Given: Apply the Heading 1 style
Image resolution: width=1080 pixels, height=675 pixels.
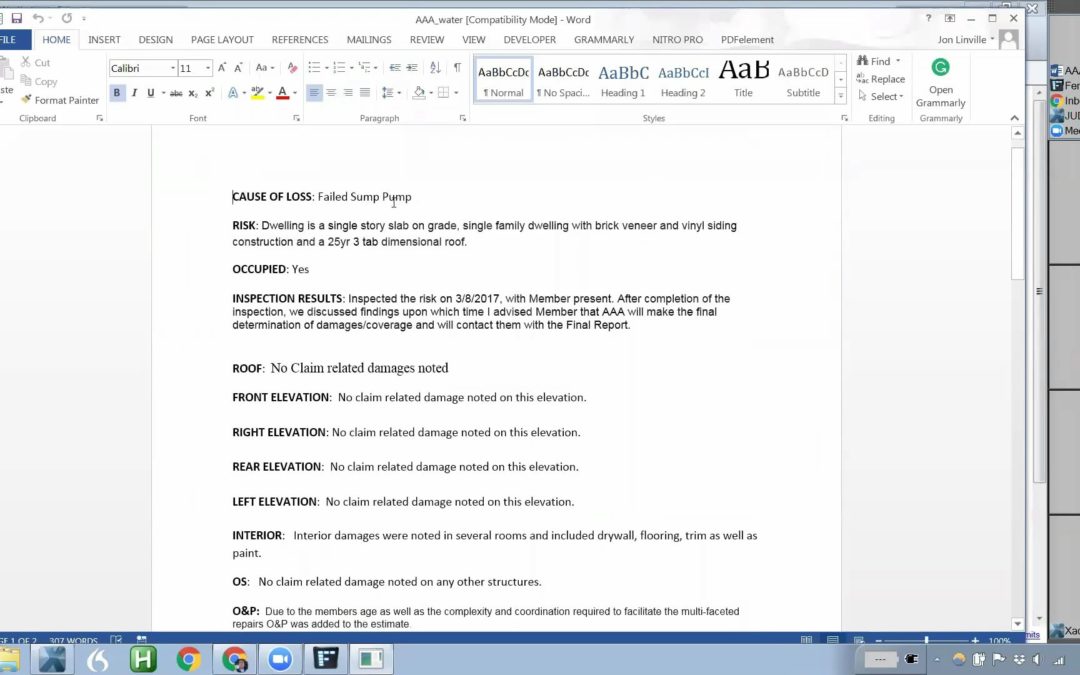Looking at the screenshot, I should point(623,80).
